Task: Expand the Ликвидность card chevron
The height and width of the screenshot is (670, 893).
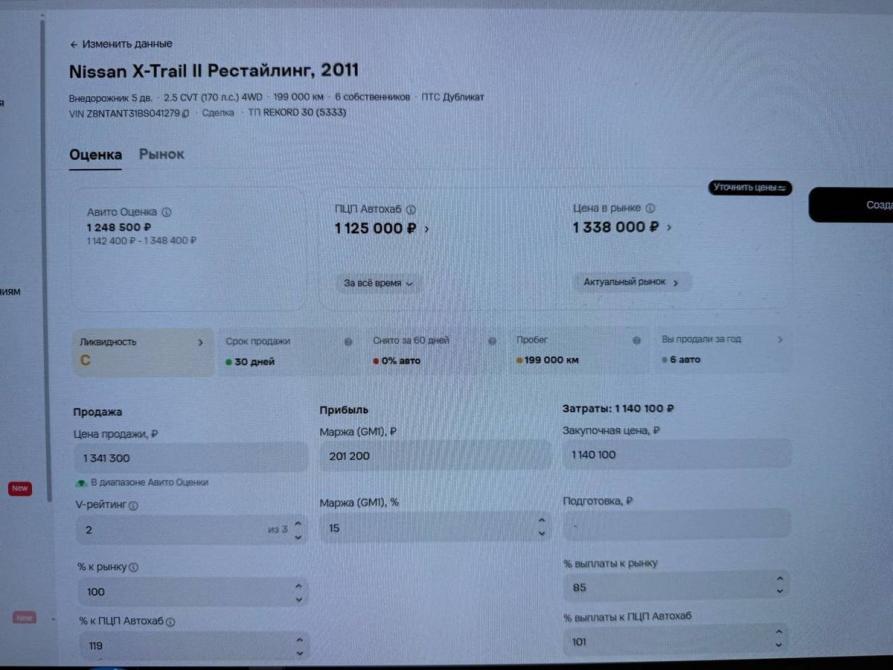Action: tap(200, 342)
